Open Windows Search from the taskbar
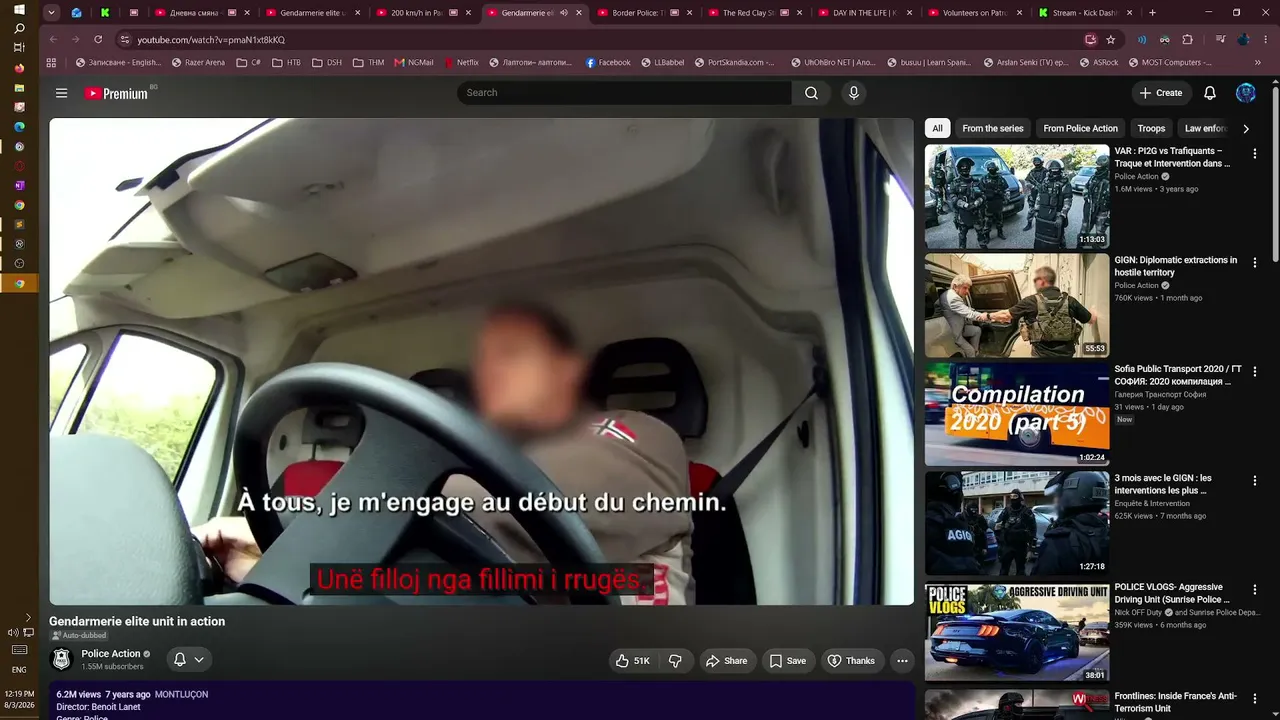1280x720 pixels. click(x=19, y=28)
